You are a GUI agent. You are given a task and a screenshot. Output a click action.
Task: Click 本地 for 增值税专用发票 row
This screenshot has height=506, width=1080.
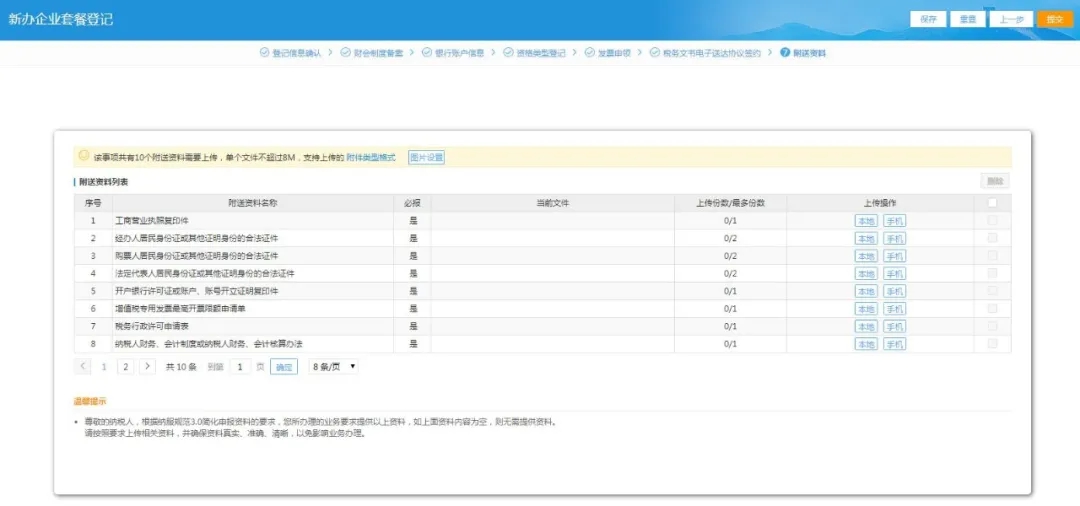point(866,308)
